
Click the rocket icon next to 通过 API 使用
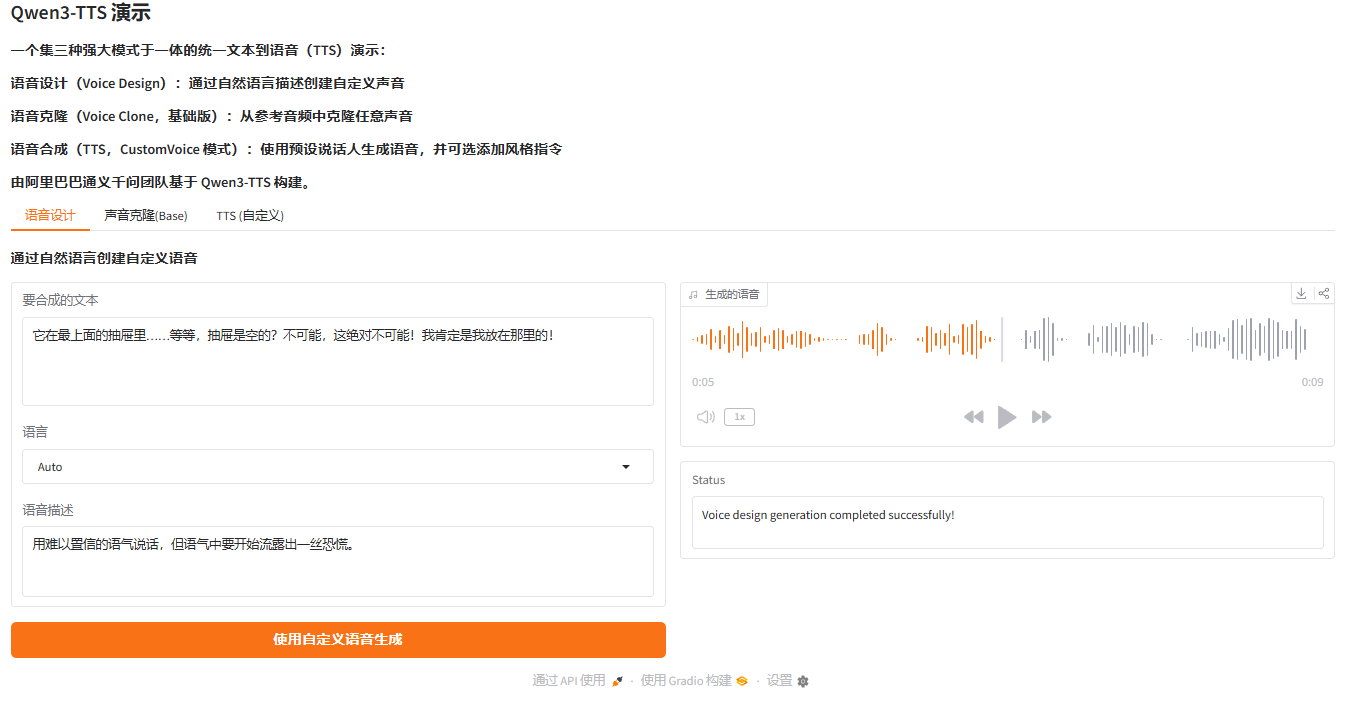coord(617,680)
